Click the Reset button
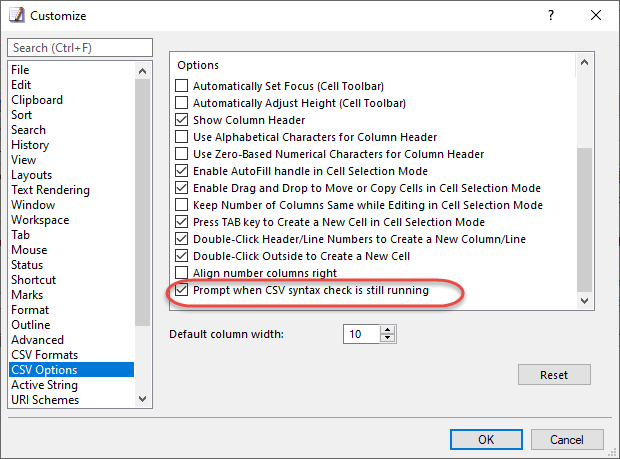Screen dimensions: 620x459 click(554, 374)
